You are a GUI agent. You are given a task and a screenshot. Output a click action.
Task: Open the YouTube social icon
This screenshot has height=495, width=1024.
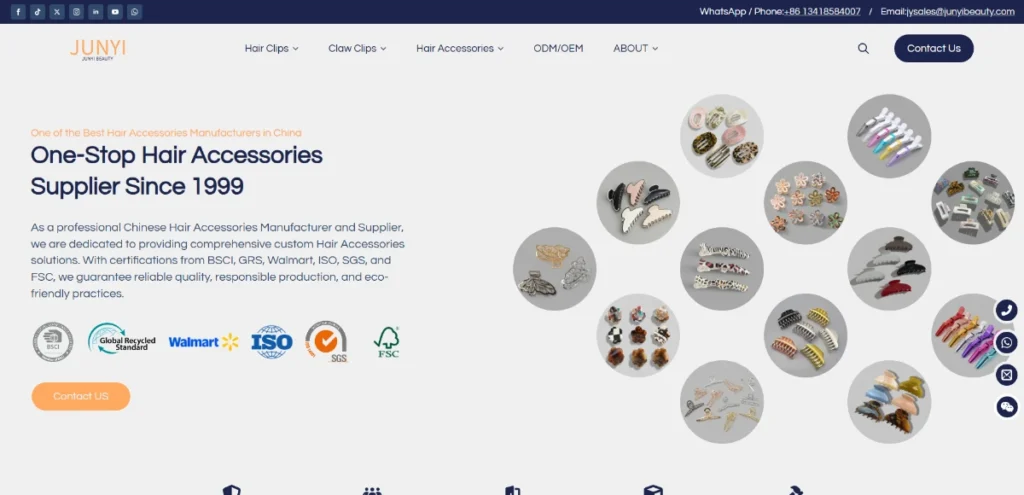click(115, 12)
